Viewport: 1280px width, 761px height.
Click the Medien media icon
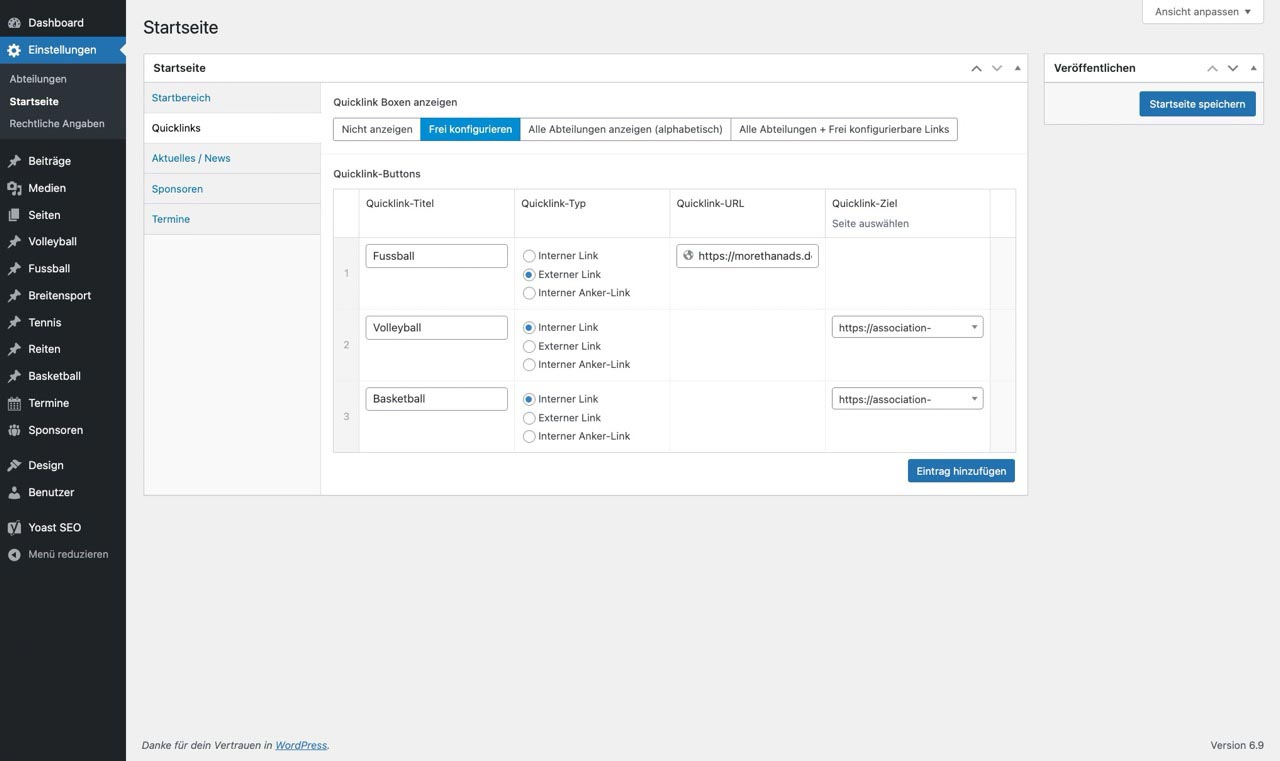point(14,188)
